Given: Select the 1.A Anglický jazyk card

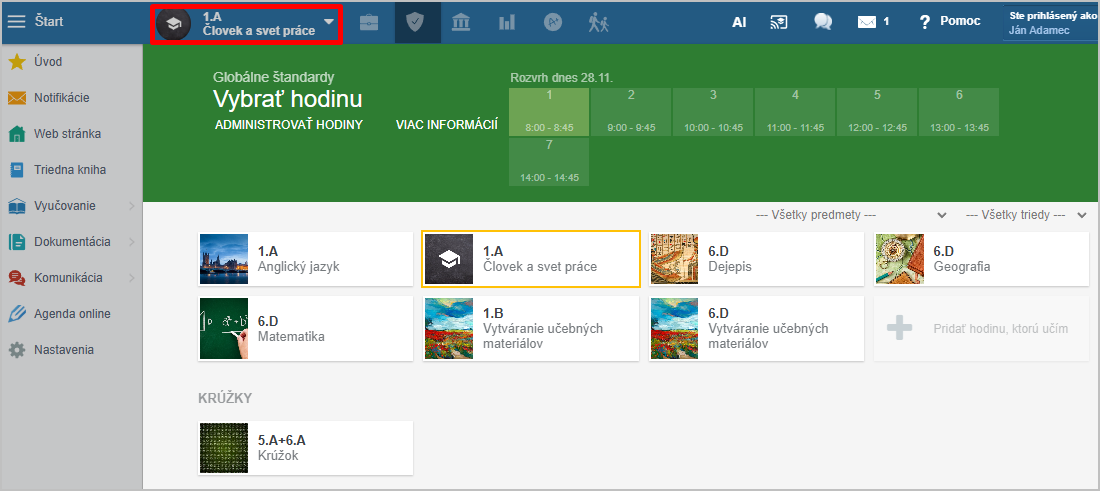Looking at the screenshot, I should [x=306, y=259].
